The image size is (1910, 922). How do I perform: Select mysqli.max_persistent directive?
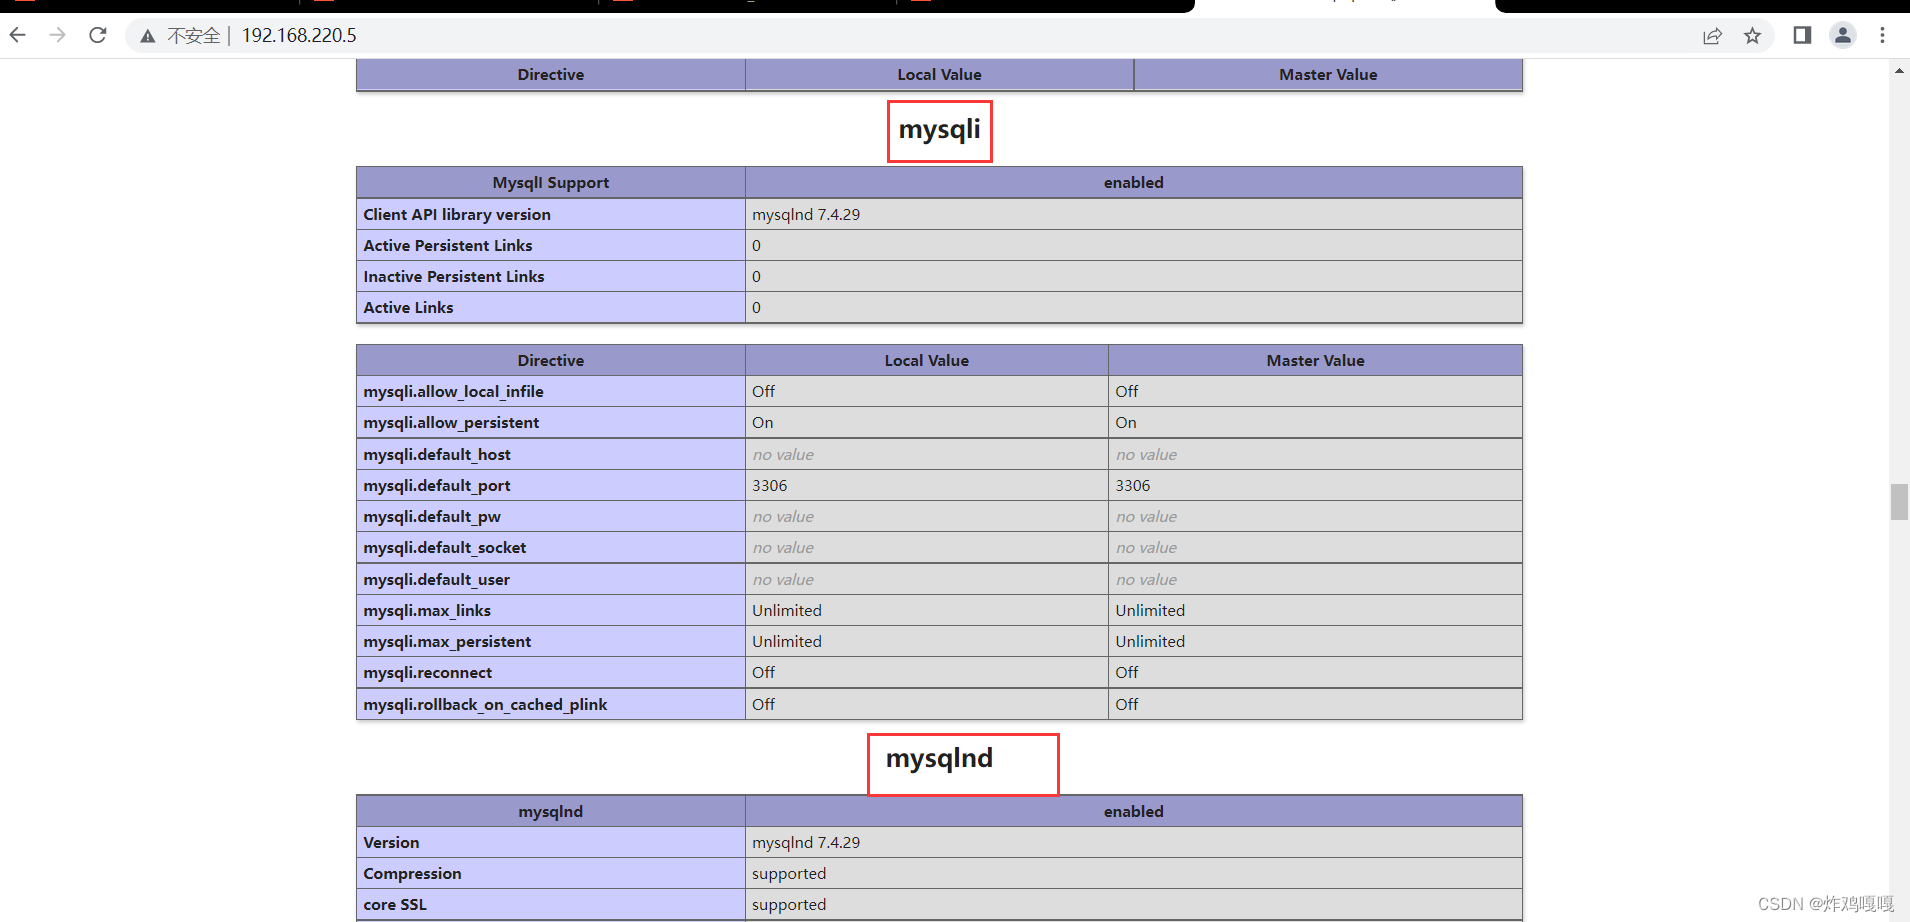click(447, 641)
